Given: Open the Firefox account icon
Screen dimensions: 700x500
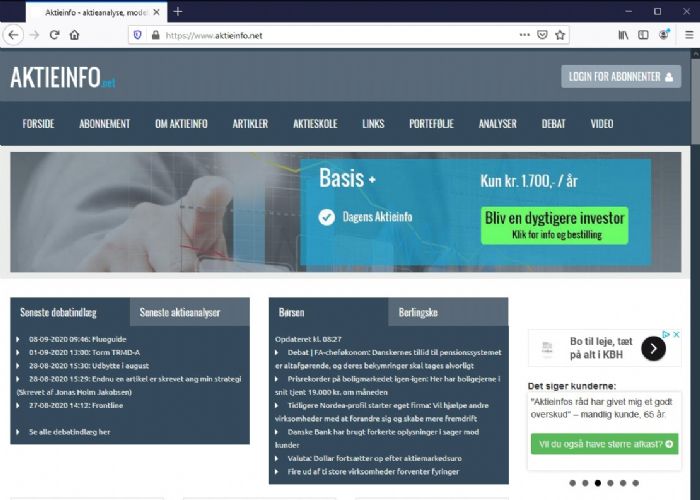Looking at the screenshot, I should [x=664, y=34].
